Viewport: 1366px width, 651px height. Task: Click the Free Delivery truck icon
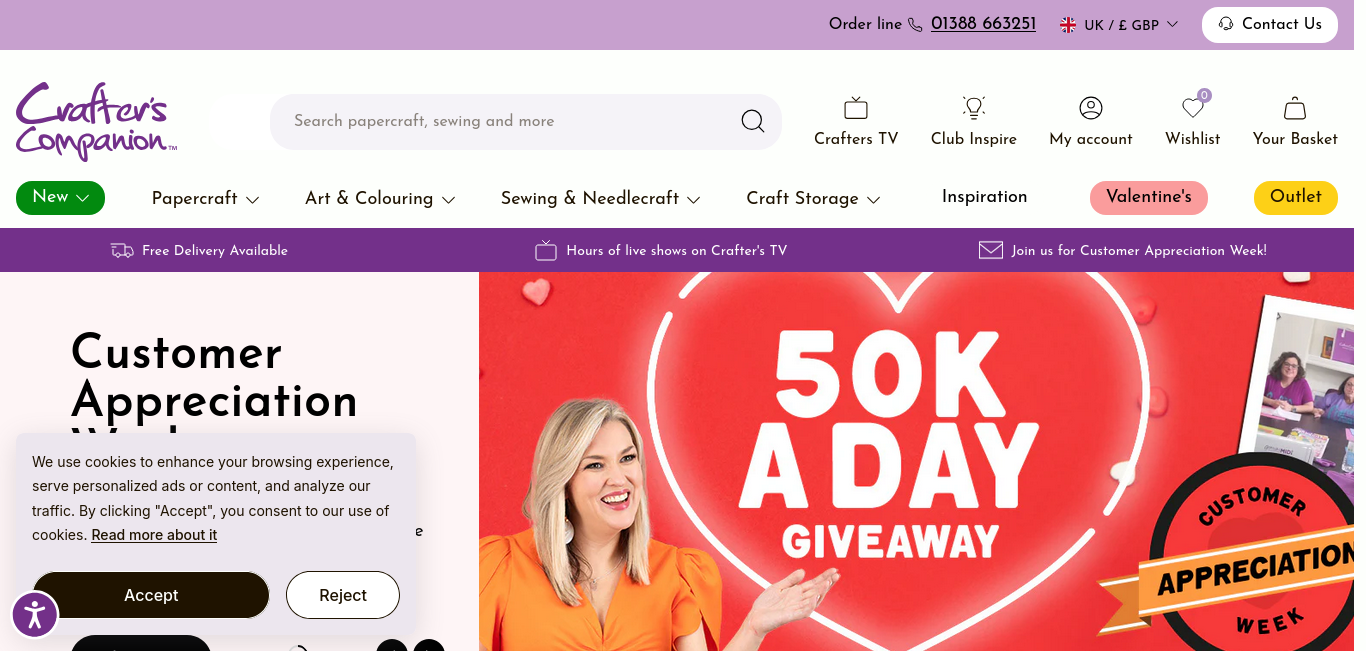tap(122, 250)
